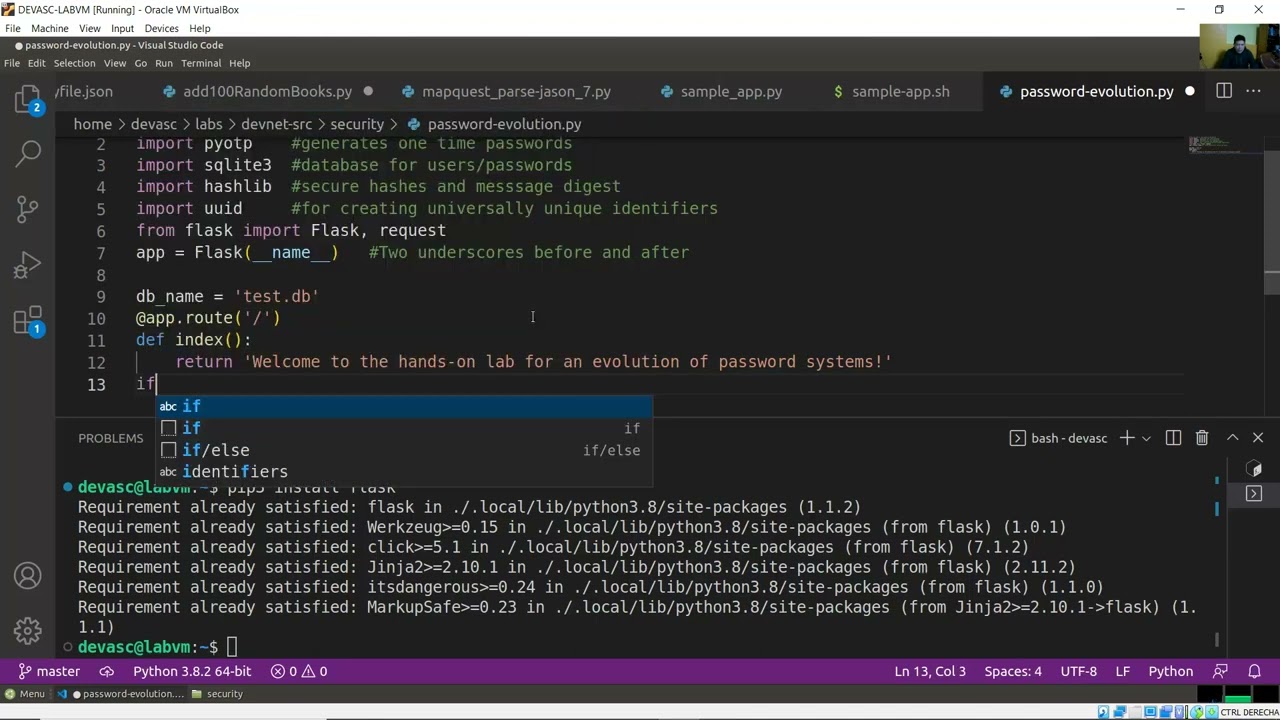Screen dimensions: 1280x720
Task: Choose the 'identifiers' suggestion
Action: tap(404, 472)
